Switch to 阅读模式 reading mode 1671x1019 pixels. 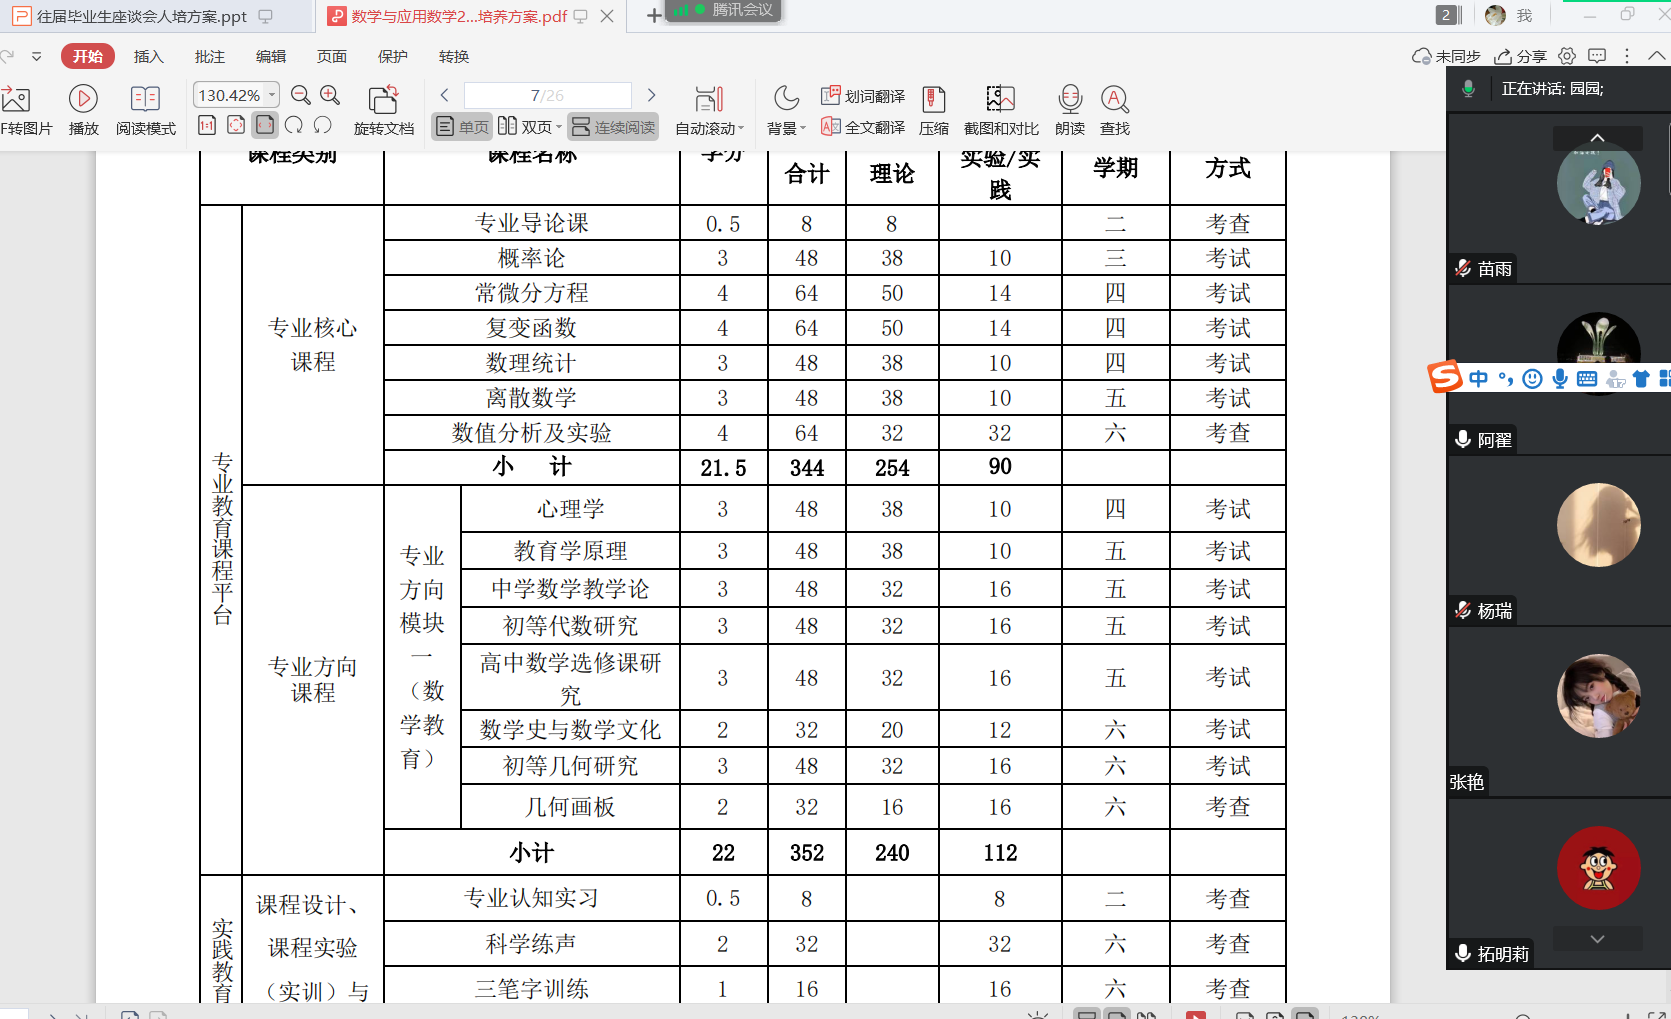click(145, 110)
